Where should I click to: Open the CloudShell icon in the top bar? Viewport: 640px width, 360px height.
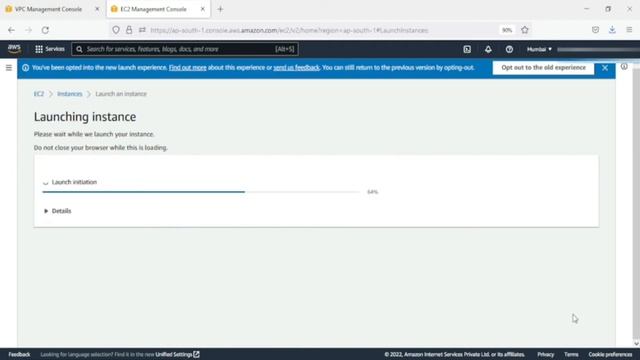467,49
